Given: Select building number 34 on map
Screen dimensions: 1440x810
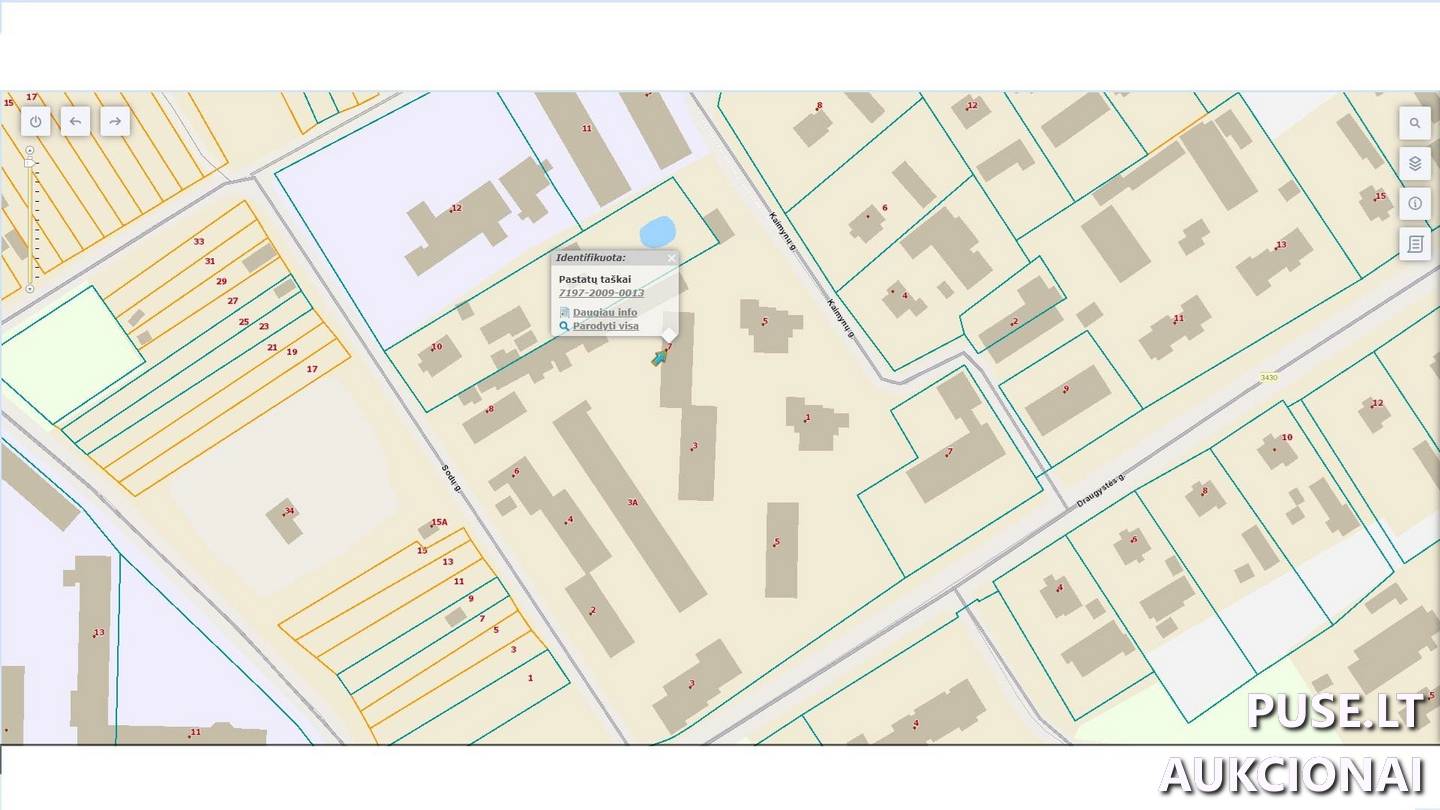Looking at the screenshot, I should pyautogui.click(x=285, y=520).
